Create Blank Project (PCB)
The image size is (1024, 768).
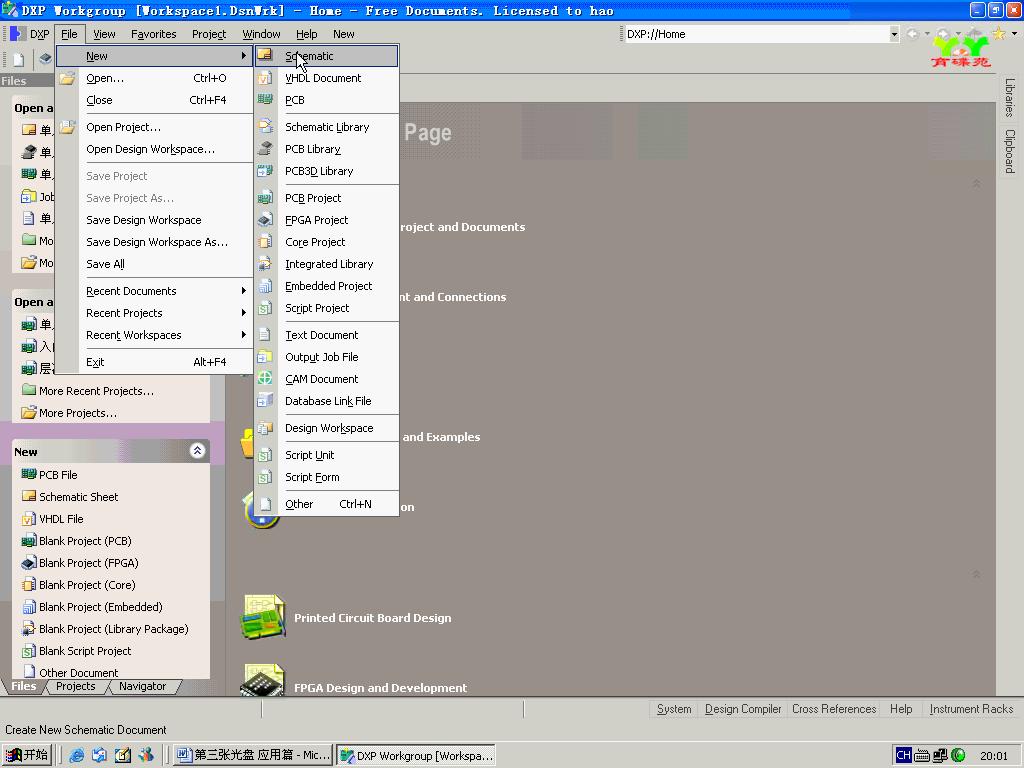coord(85,541)
